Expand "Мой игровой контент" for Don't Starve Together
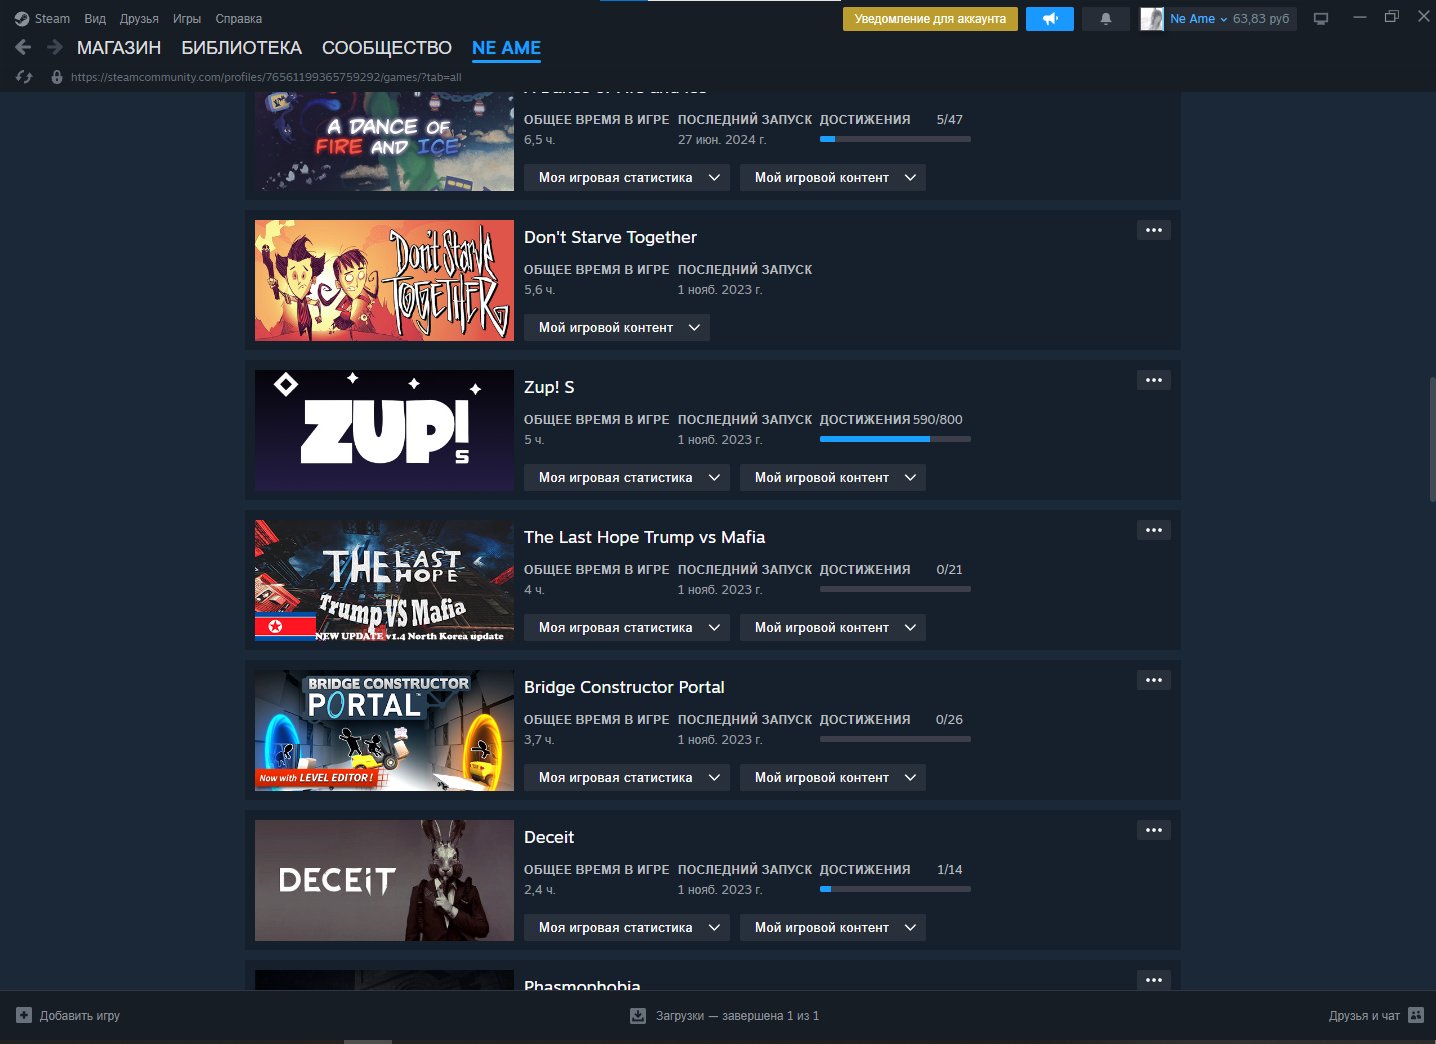This screenshot has width=1436, height=1044. tap(616, 328)
